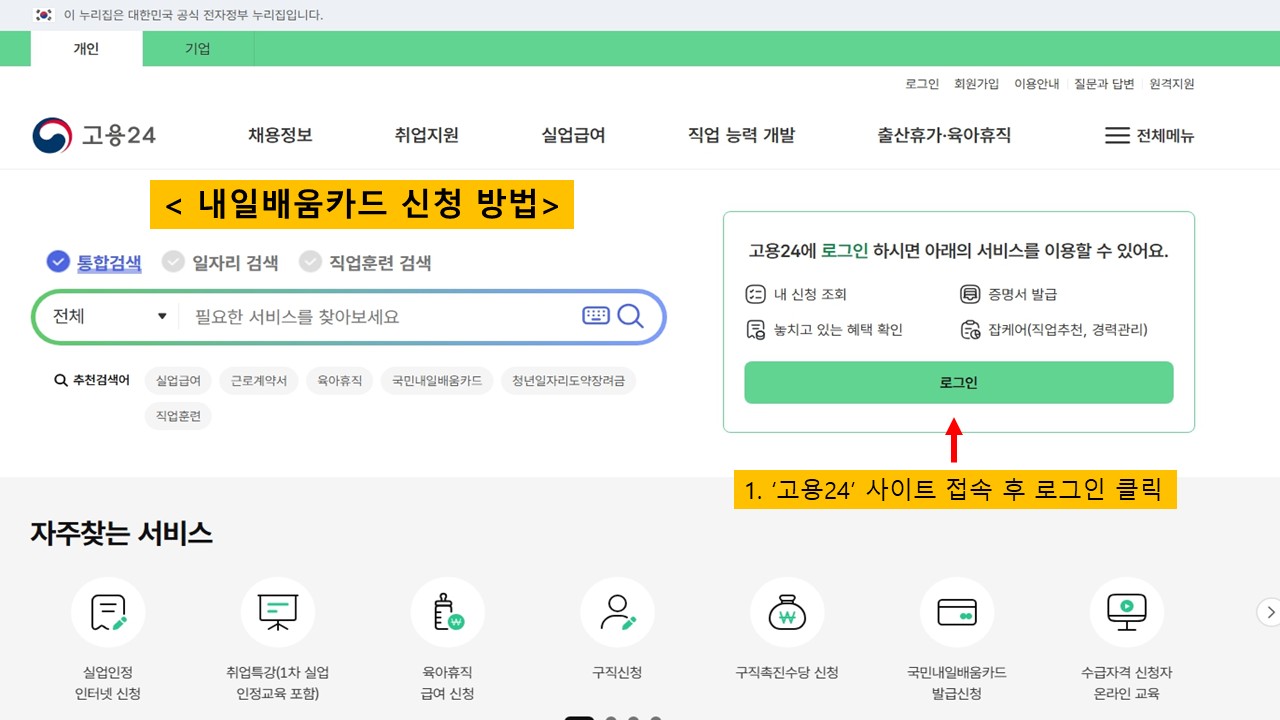
Task: Switch to the 기업 tab
Action: 198,48
